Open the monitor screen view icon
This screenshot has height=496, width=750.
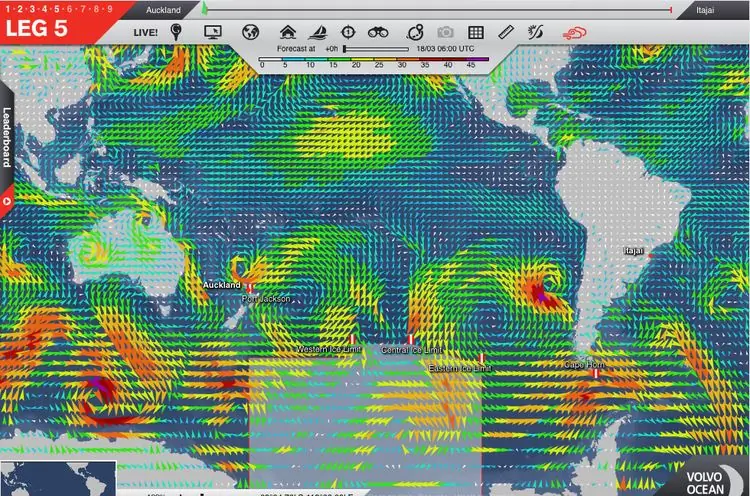tap(213, 32)
